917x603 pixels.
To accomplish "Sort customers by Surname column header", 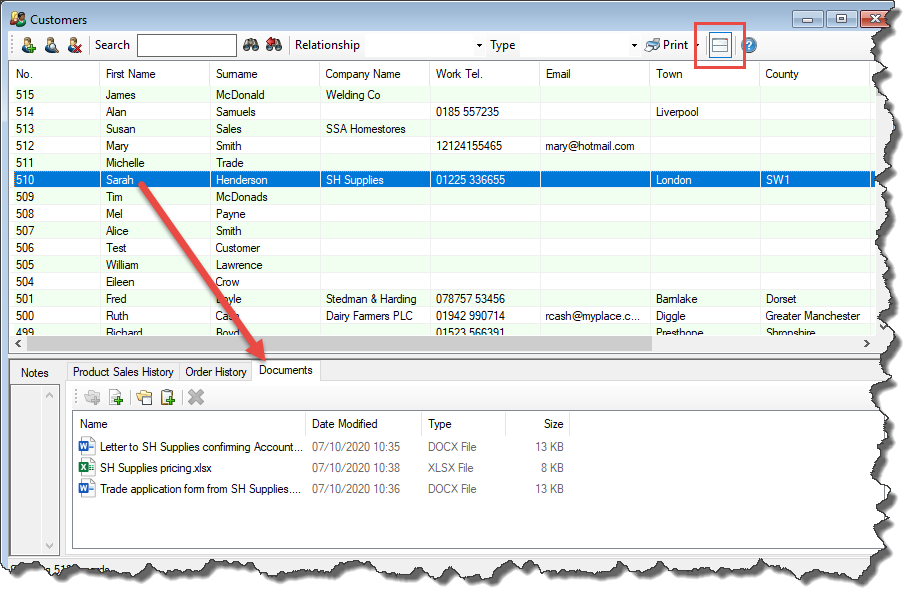I will click(236, 74).
